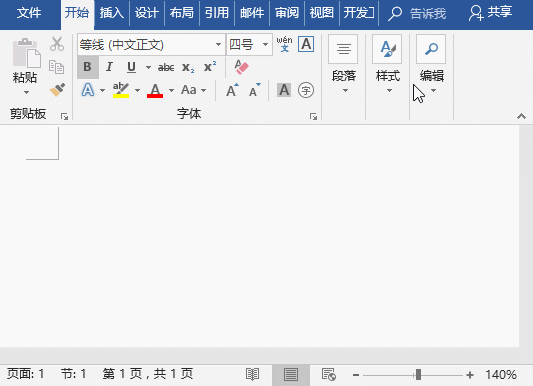Image resolution: width=533 pixels, height=386 pixels.
Task: Apply character border icon
Action: (x=306, y=44)
